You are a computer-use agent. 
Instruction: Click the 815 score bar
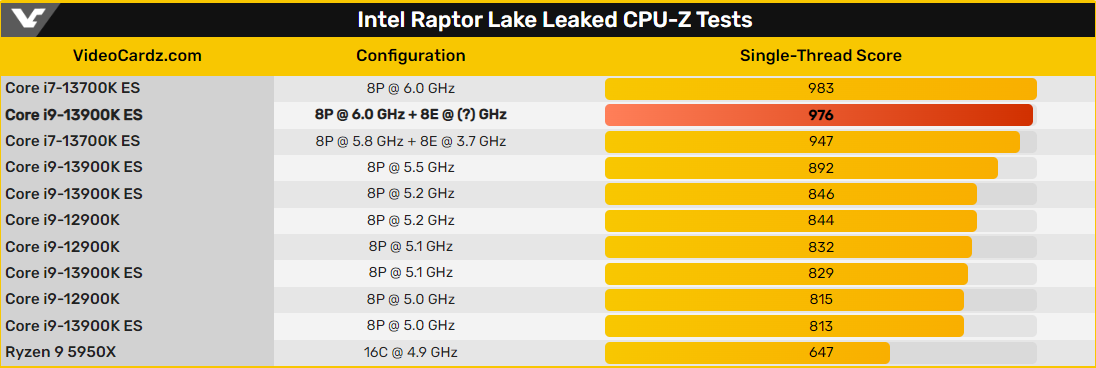(x=784, y=299)
